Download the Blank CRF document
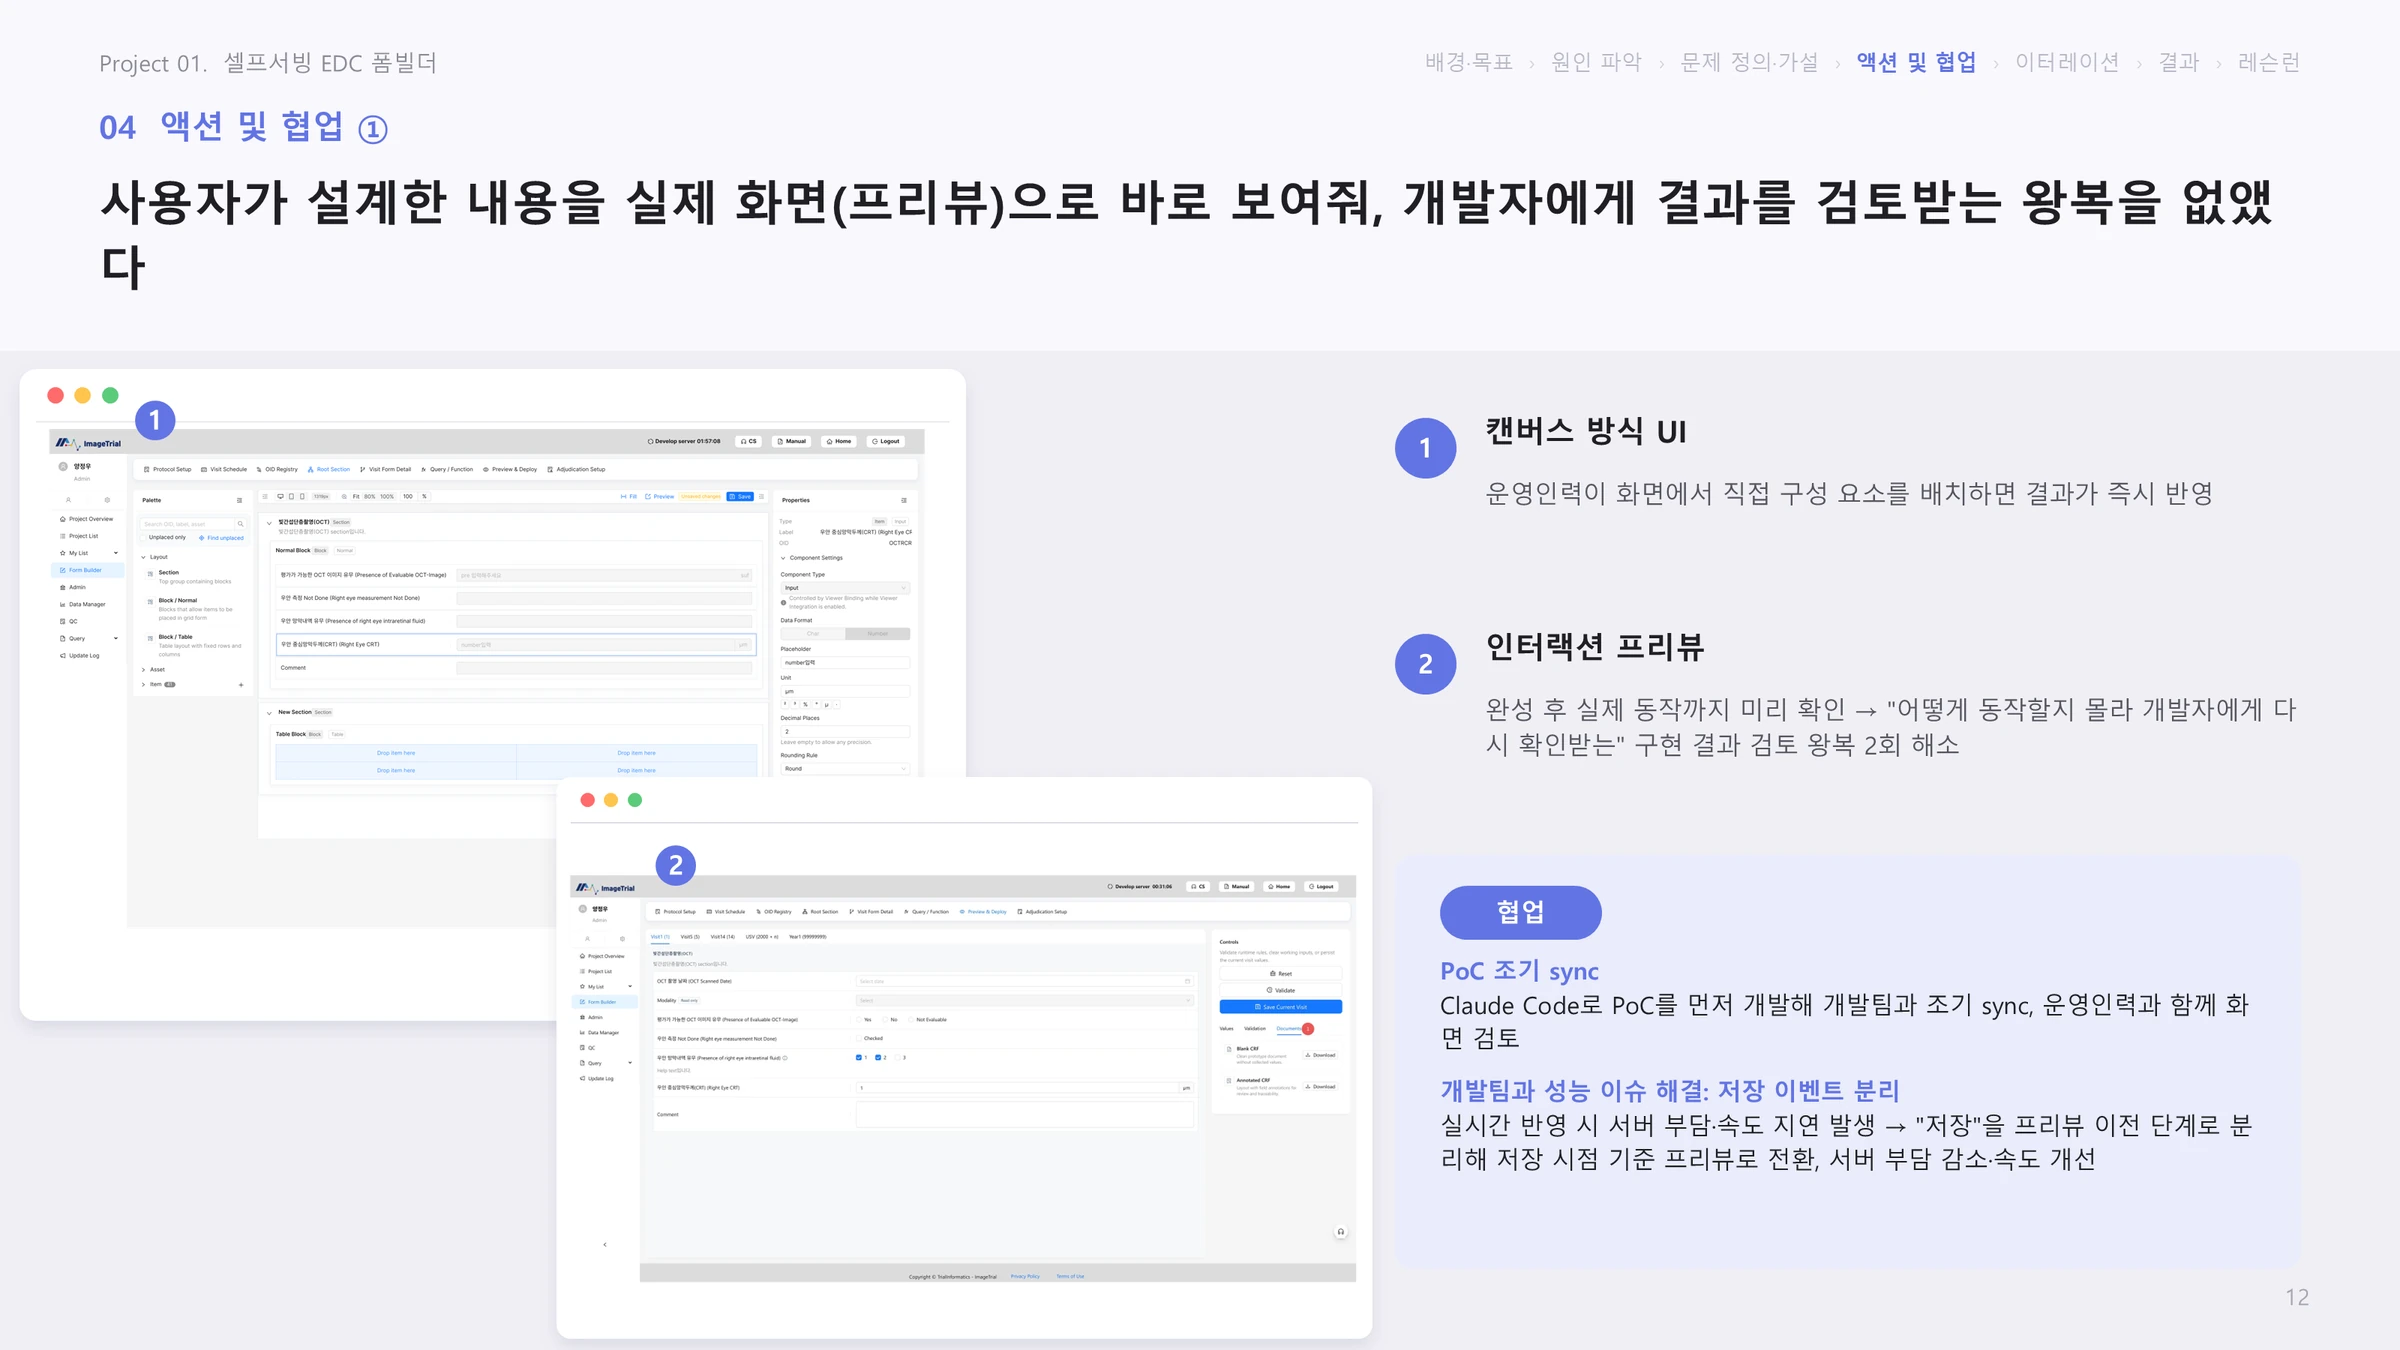This screenshot has height=1350, width=2400. [1321, 1055]
